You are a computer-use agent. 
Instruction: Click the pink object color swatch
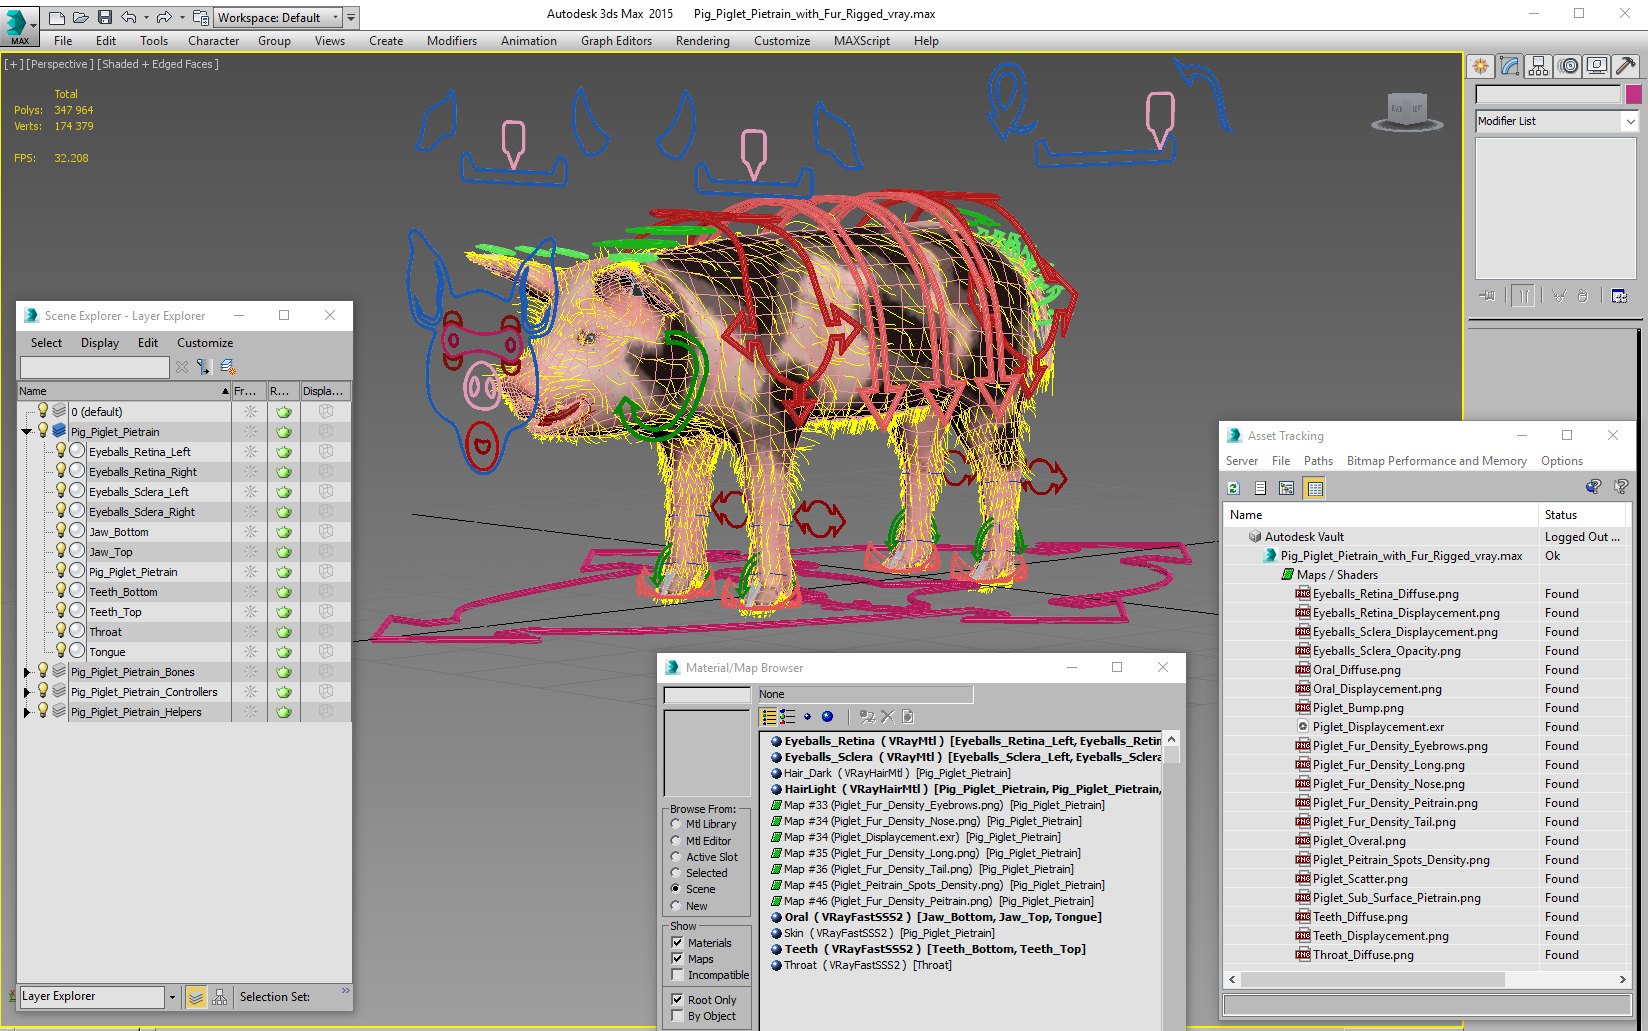pos(1633,94)
